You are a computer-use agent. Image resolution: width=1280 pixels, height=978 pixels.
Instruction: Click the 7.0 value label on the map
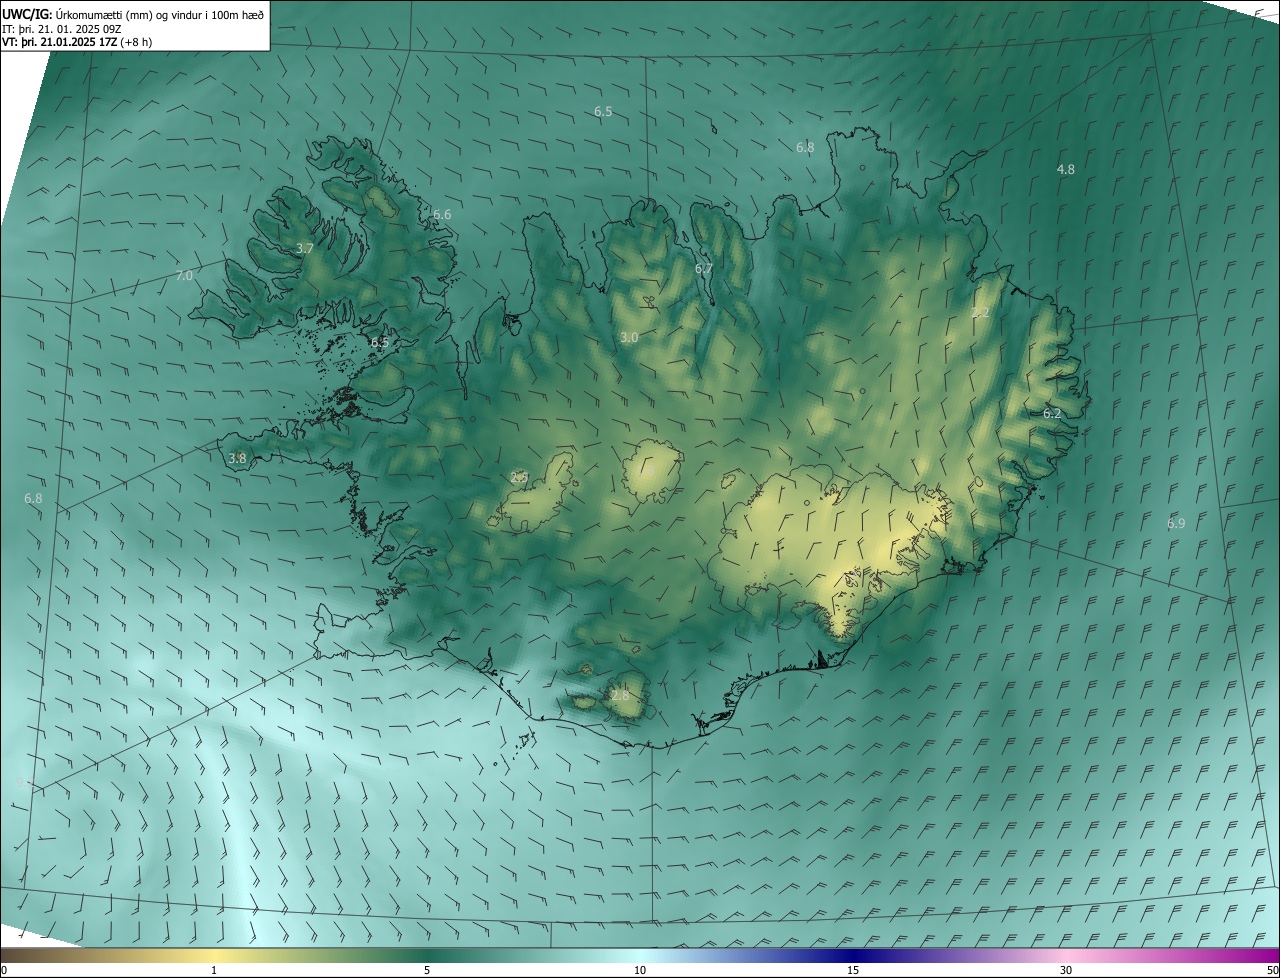pos(184,276)
